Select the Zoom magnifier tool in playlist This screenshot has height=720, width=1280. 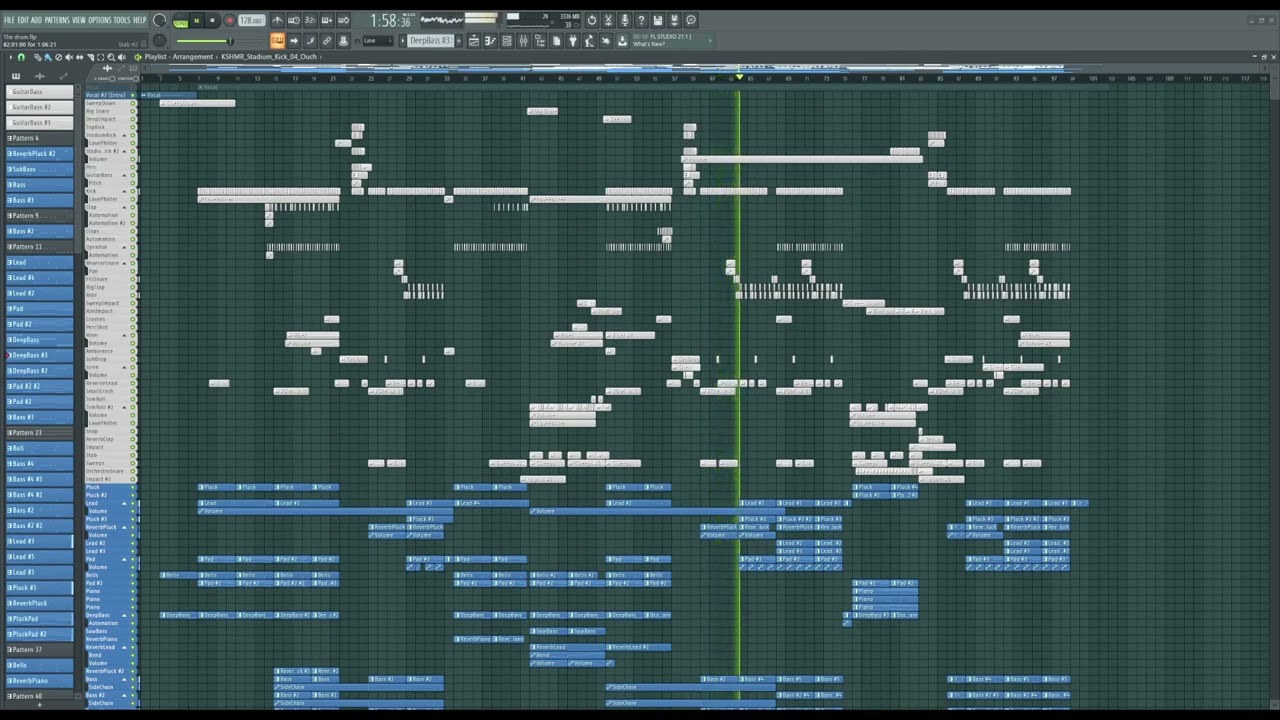tap(111, 57)
